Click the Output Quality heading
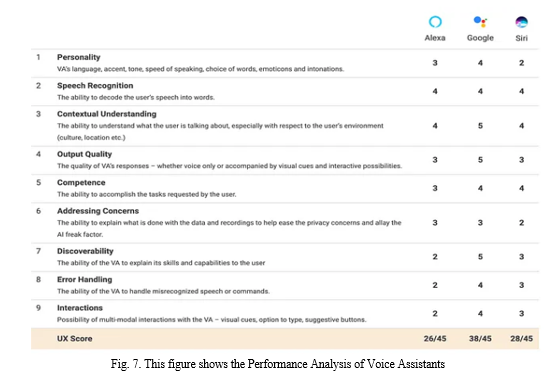Viewport: 553px width, 377px height. coord(84,154)
